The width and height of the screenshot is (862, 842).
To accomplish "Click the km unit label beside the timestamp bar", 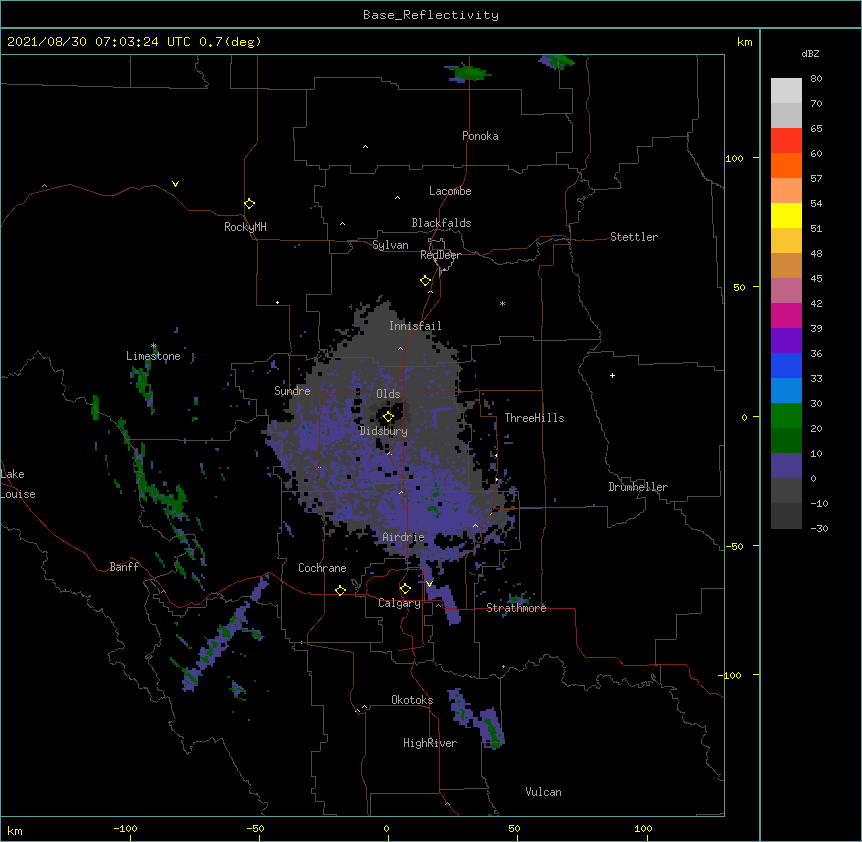I will [745, 42].
